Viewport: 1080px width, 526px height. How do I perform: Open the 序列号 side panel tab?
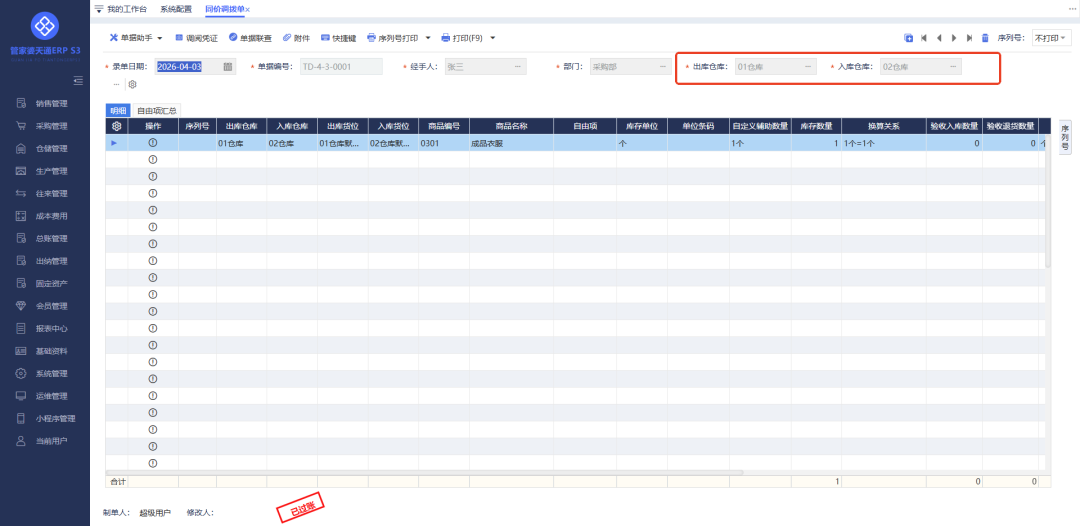click(x=1064, y=137)
